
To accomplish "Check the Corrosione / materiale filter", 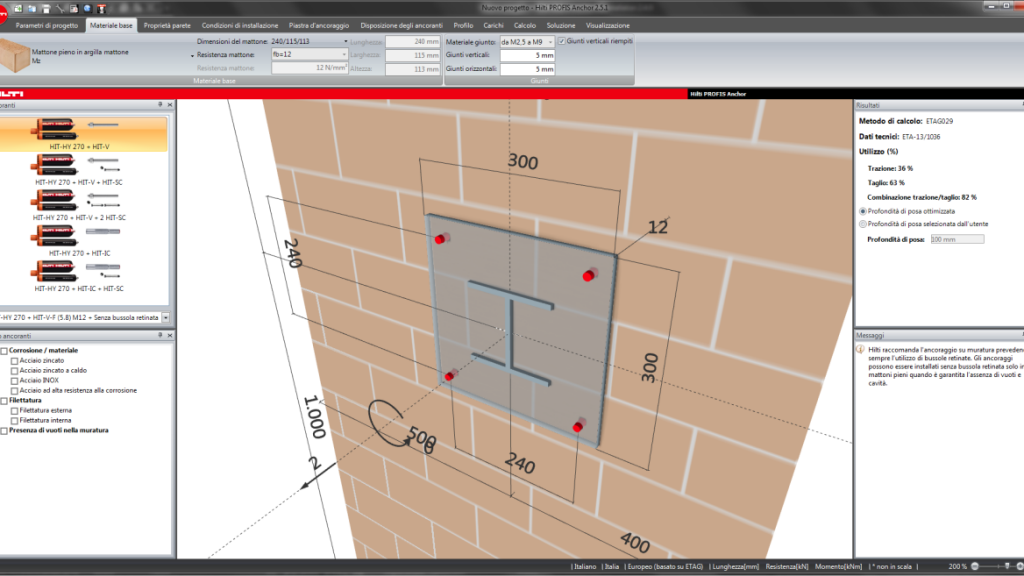I will point(5,351).
